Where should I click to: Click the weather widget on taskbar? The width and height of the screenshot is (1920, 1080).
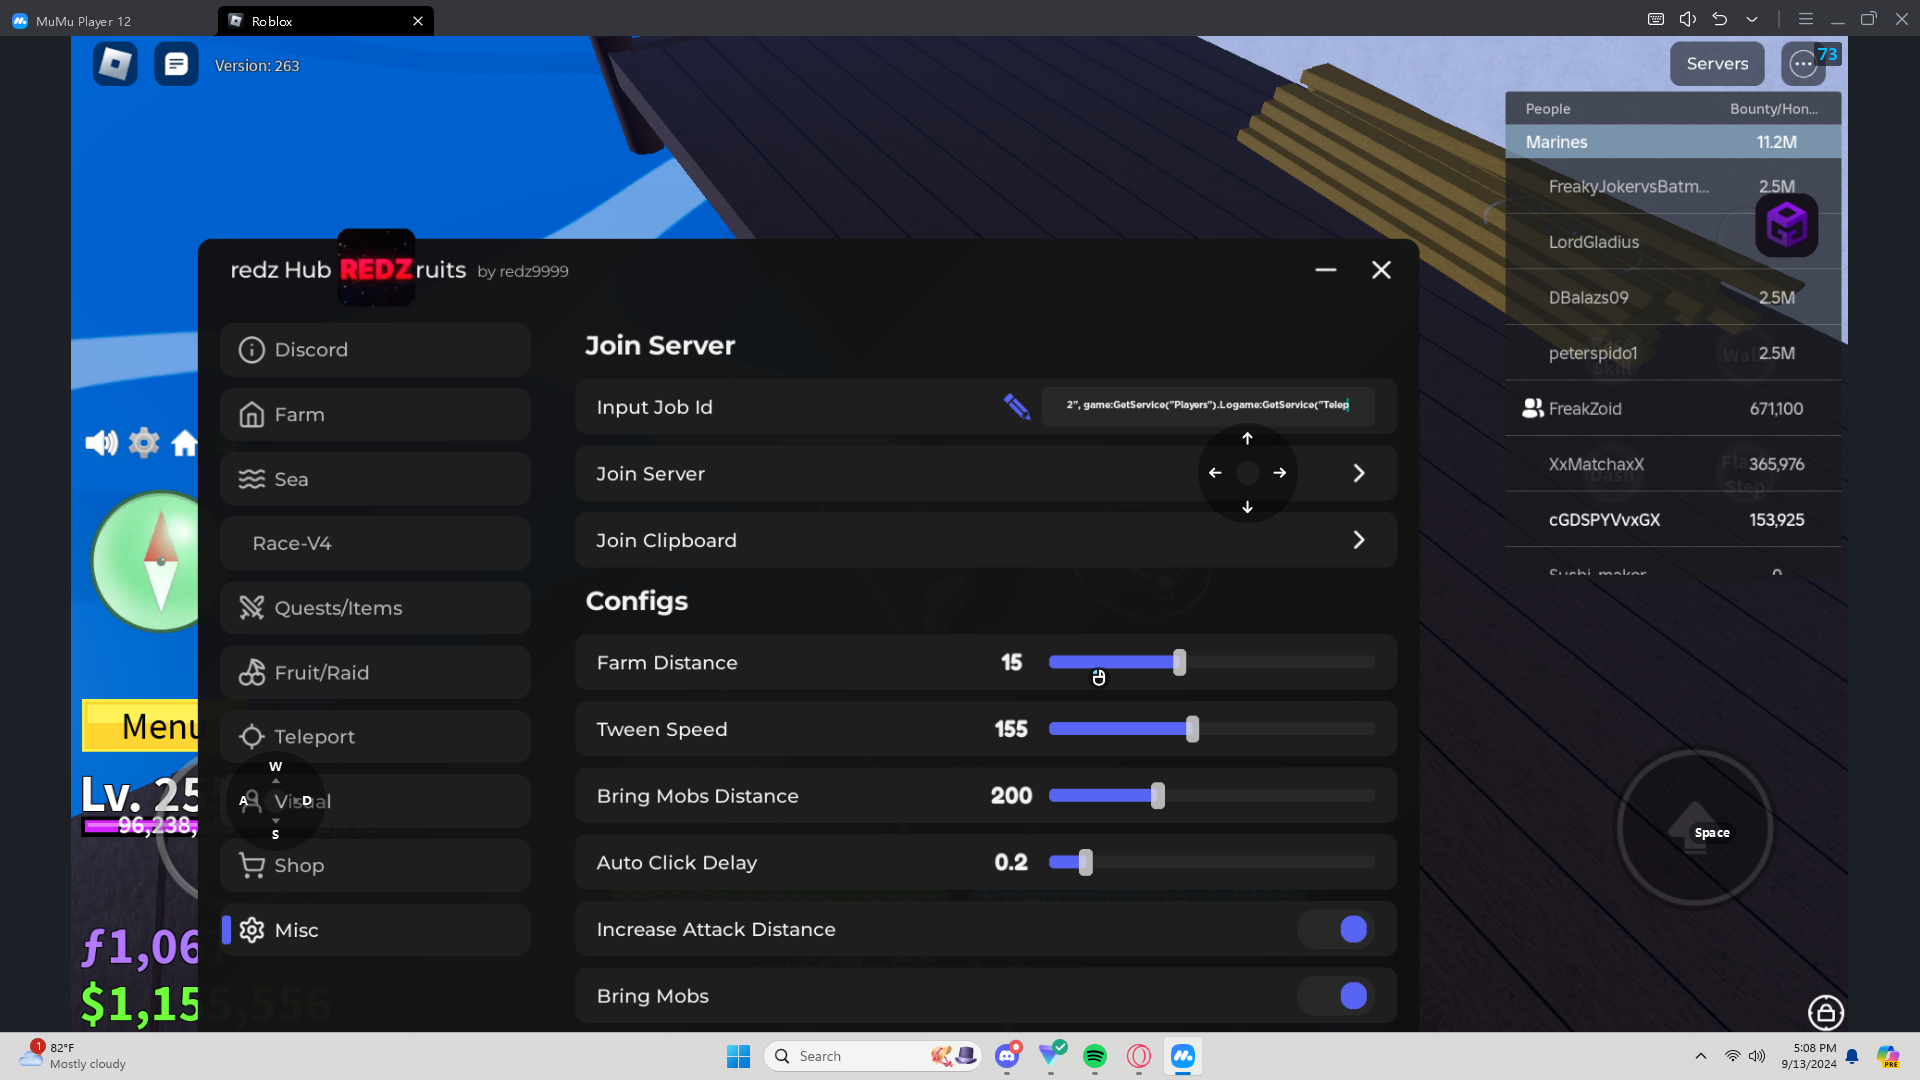click(75, 1056)
